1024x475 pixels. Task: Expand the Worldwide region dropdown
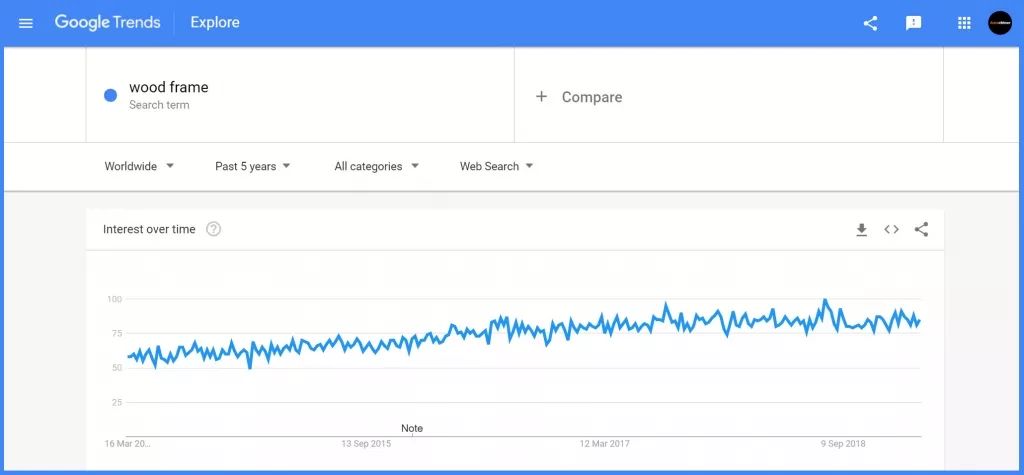point(139,166)
